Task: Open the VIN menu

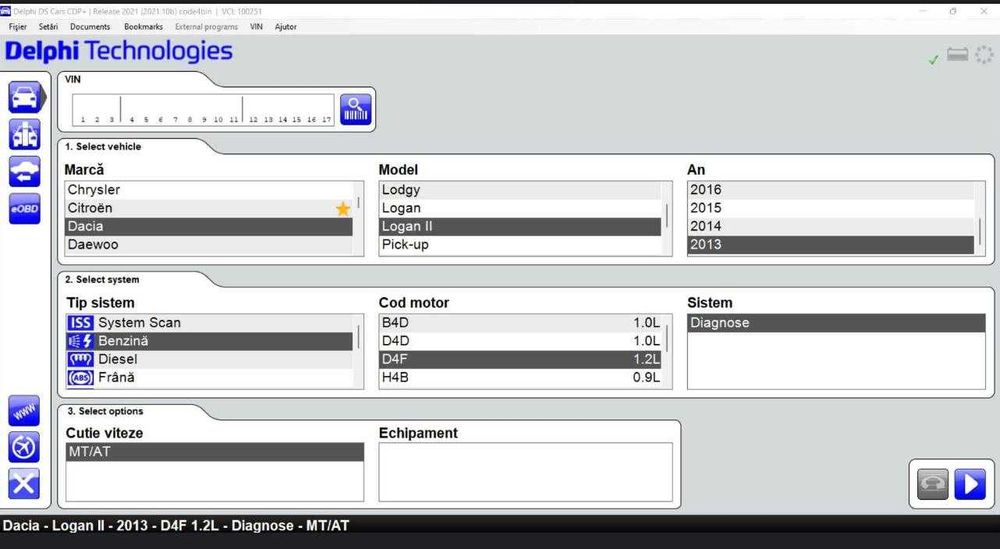Action: pos(256,27)
